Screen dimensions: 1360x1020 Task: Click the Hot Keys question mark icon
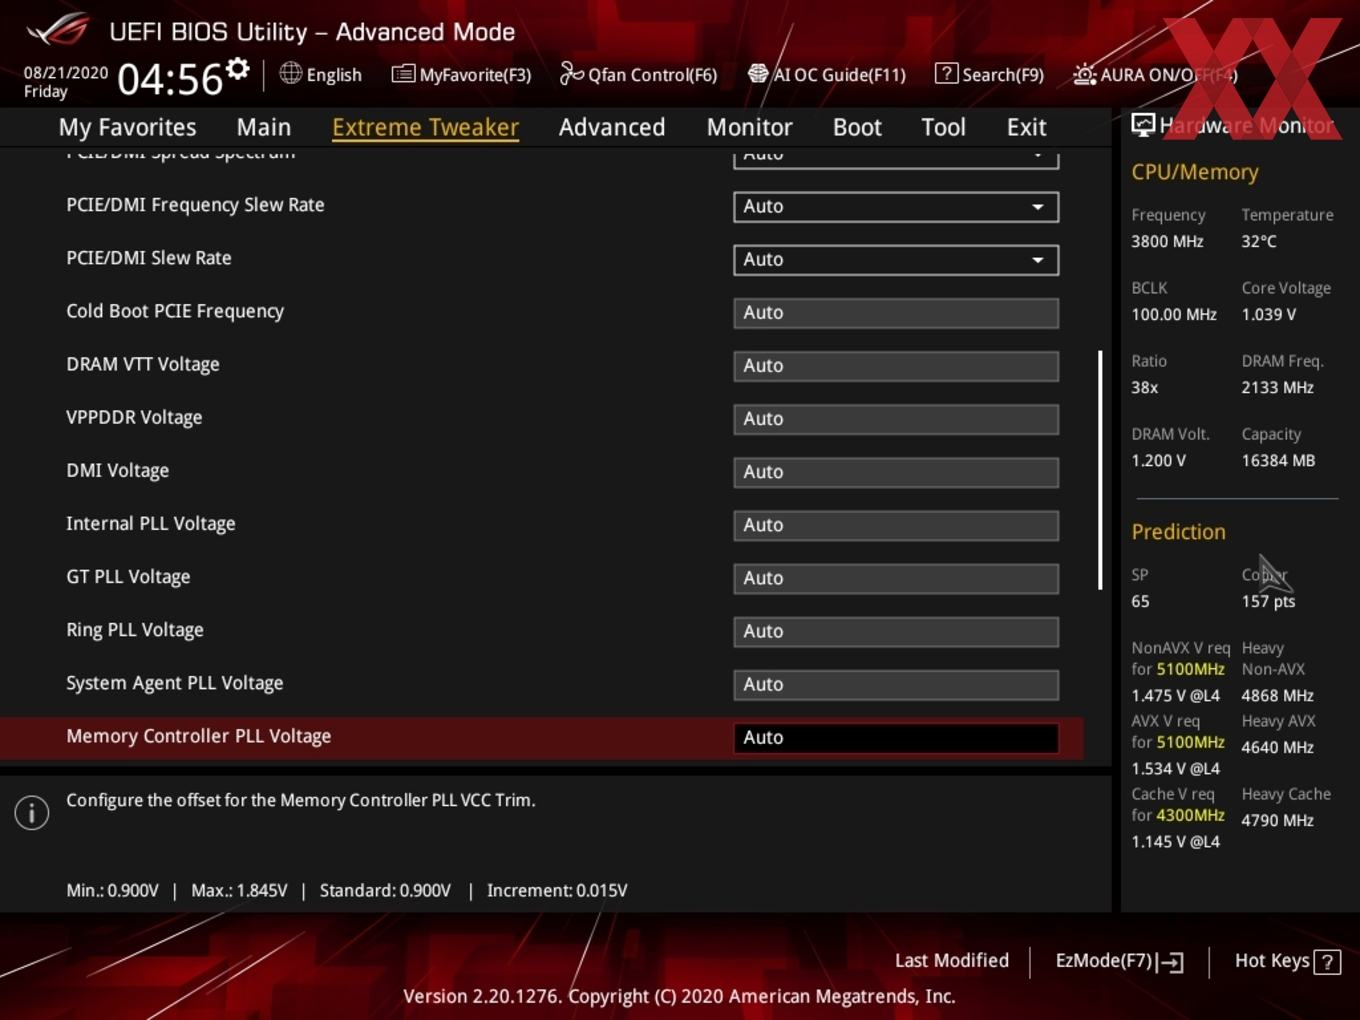(x=1327, y=962)
